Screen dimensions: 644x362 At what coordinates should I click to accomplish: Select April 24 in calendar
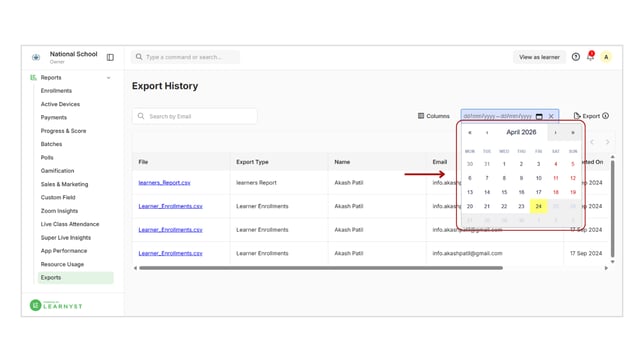pyautogui.click(x=538, y=206)
